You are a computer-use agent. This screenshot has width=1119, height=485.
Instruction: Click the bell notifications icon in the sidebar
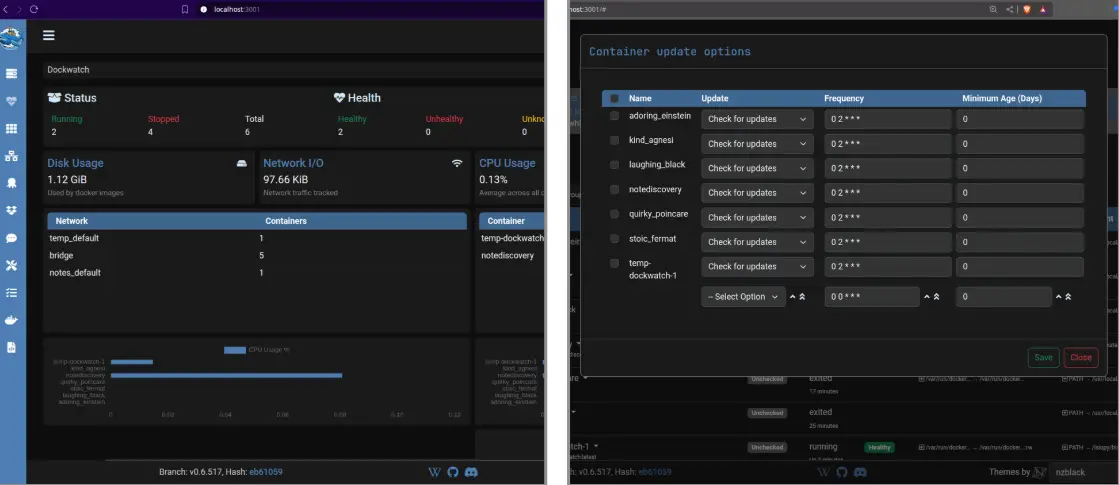(12, 183)
